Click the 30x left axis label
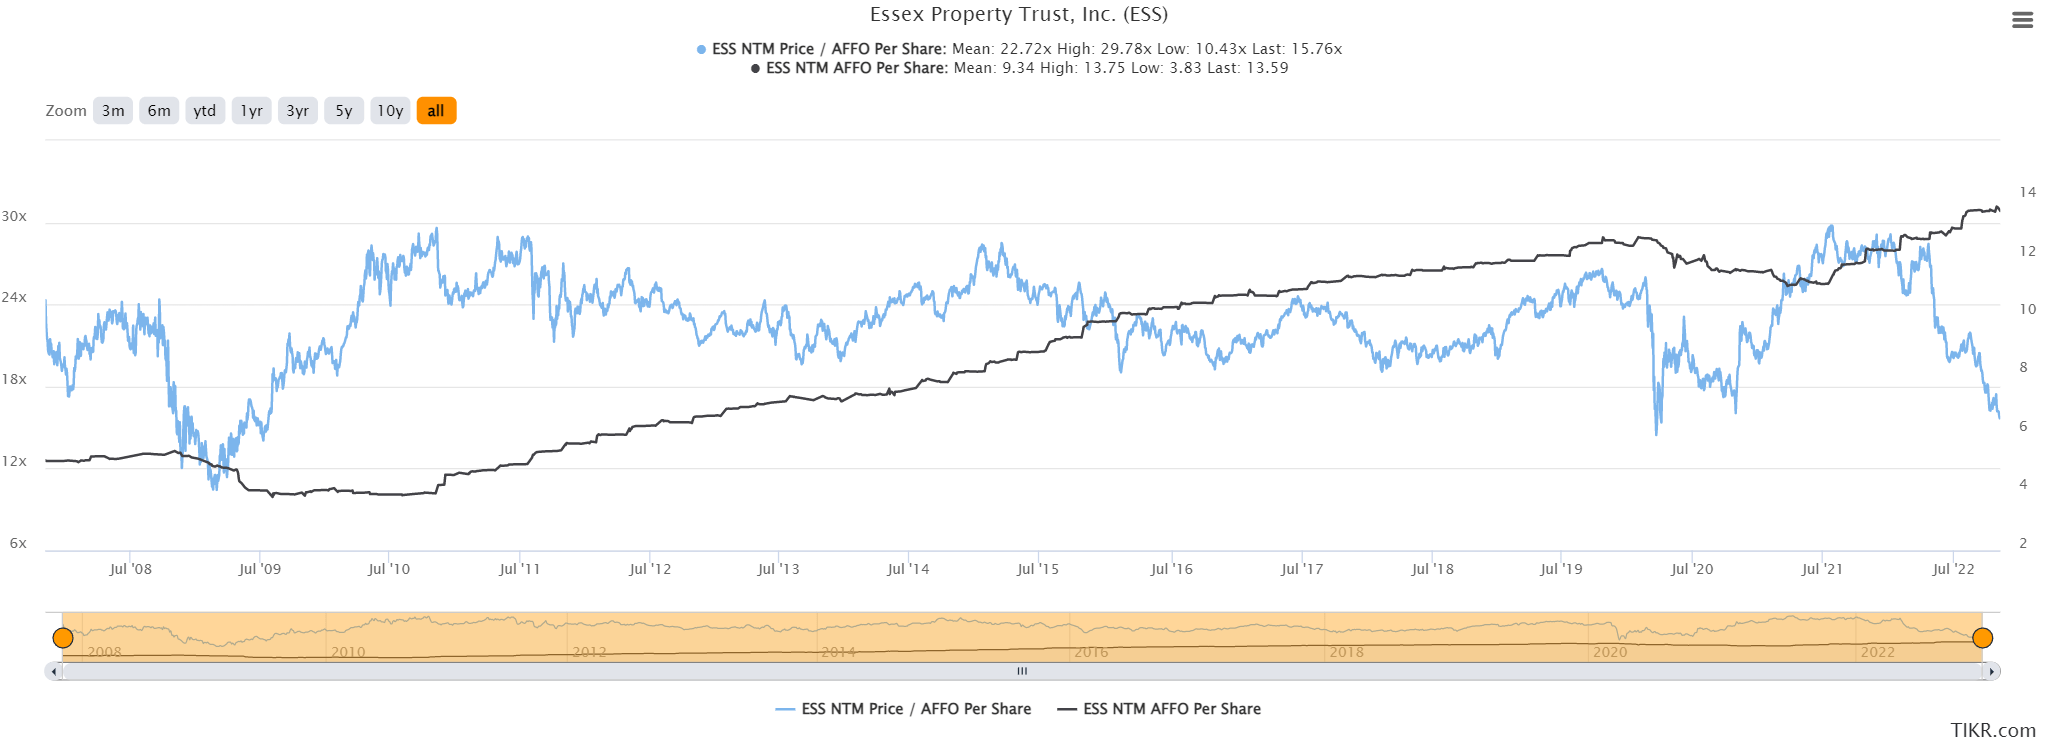Viewport: 2052px width, 751px height. (x=14, y=217)
